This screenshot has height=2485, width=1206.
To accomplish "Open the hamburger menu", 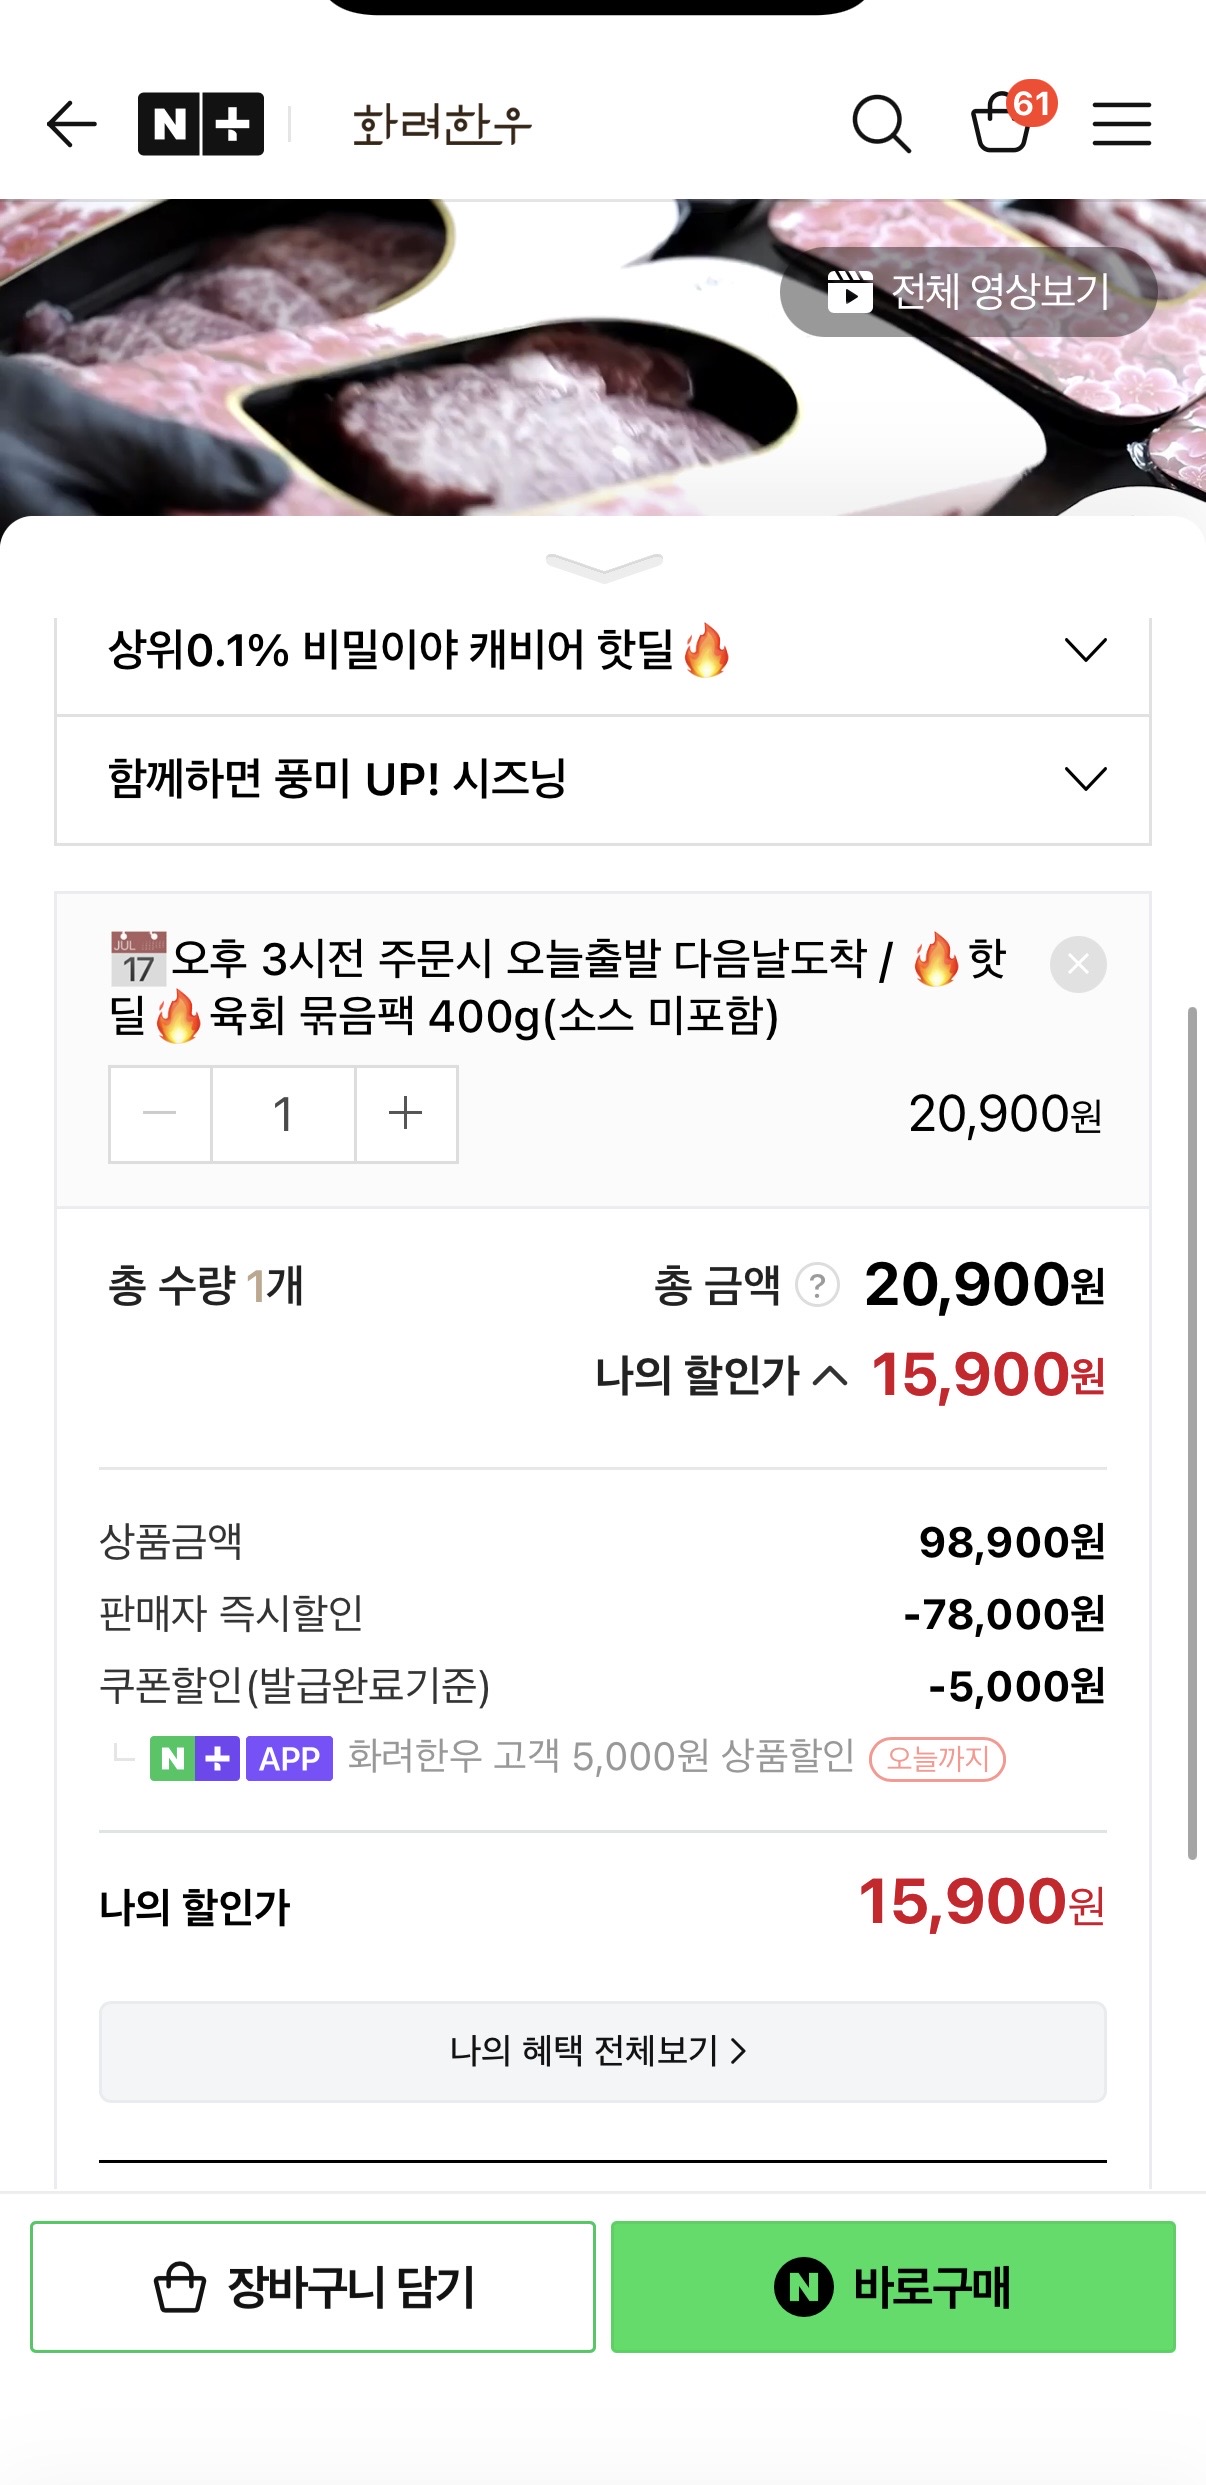I will 1121,124.
